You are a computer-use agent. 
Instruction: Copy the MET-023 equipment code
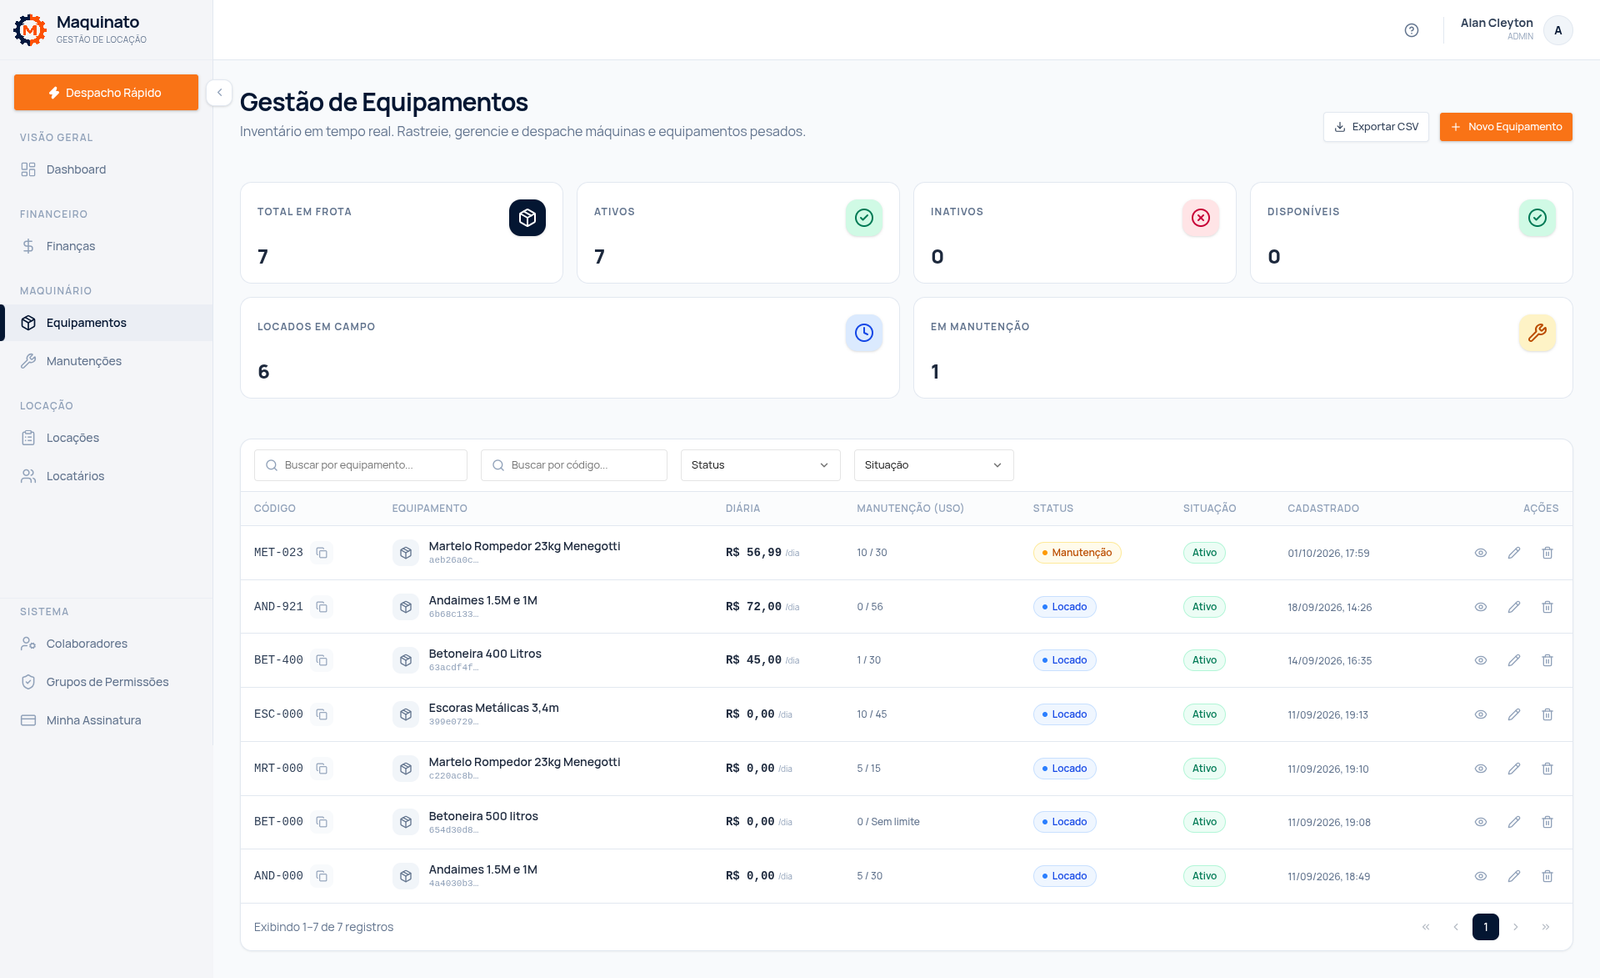click(x=322, y=553)
